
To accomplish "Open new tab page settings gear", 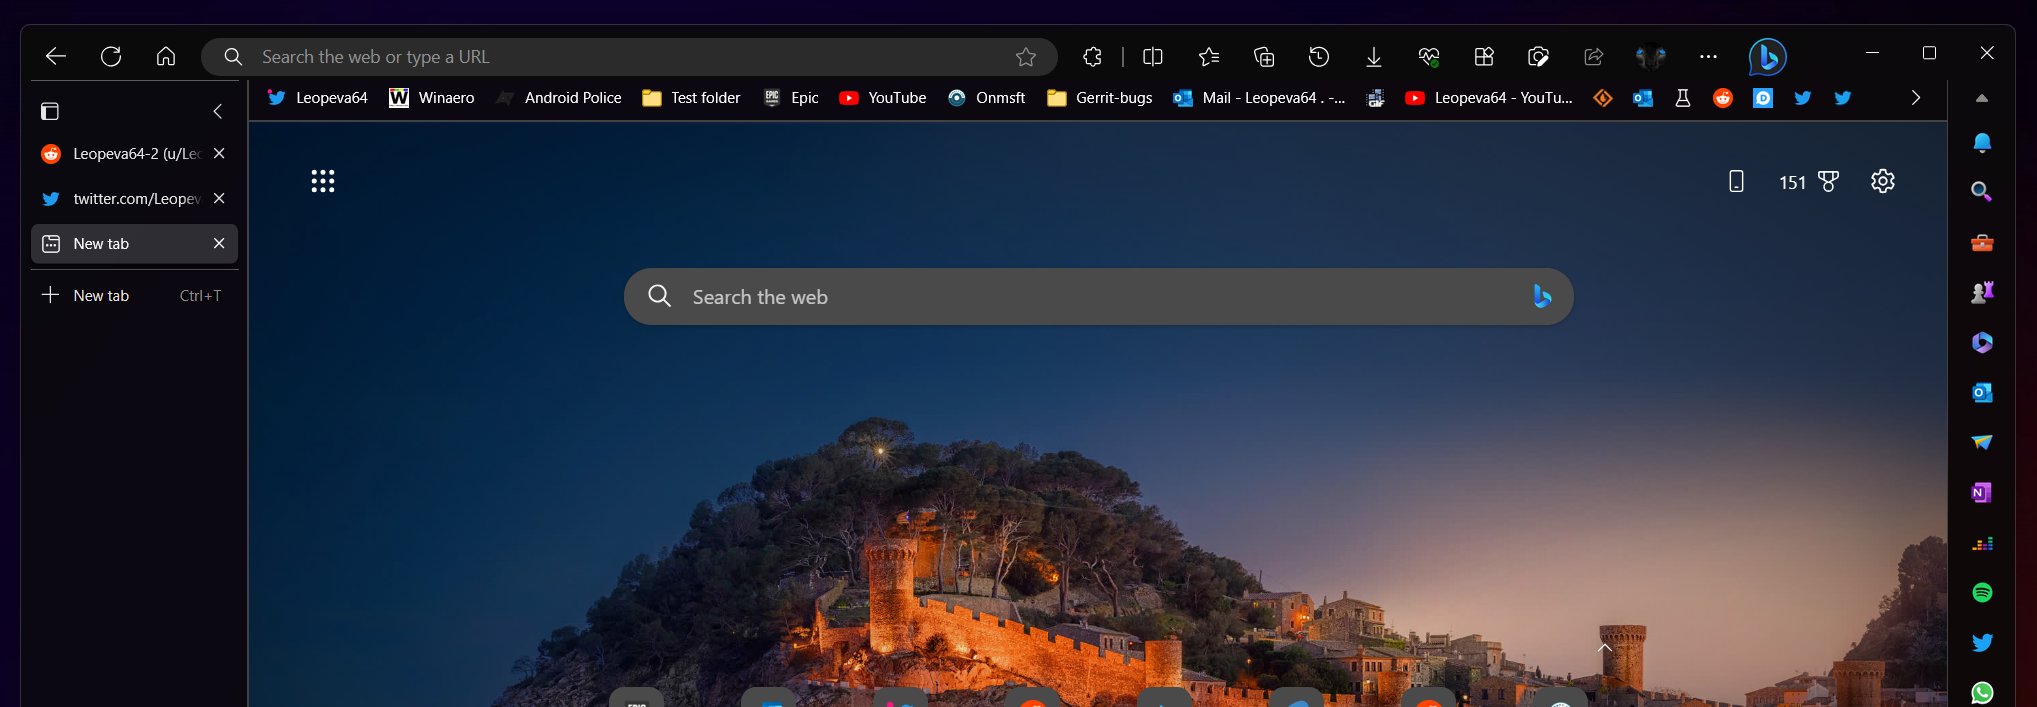I will (1883, 181).
